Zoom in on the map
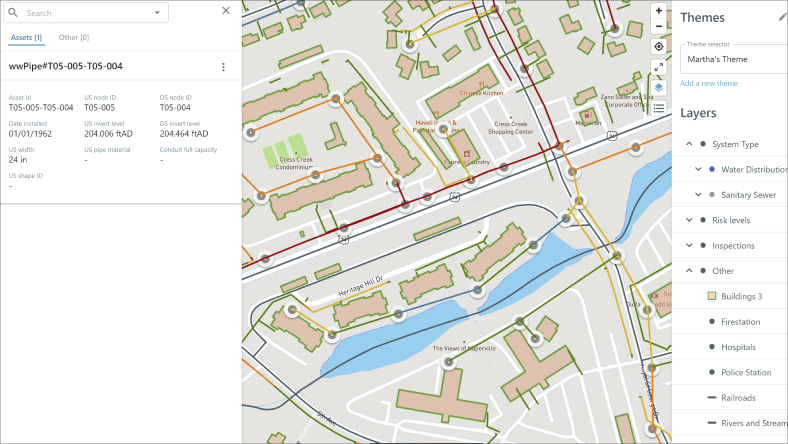The height and width of the screenshot is (444, 788). click(659, 11)
